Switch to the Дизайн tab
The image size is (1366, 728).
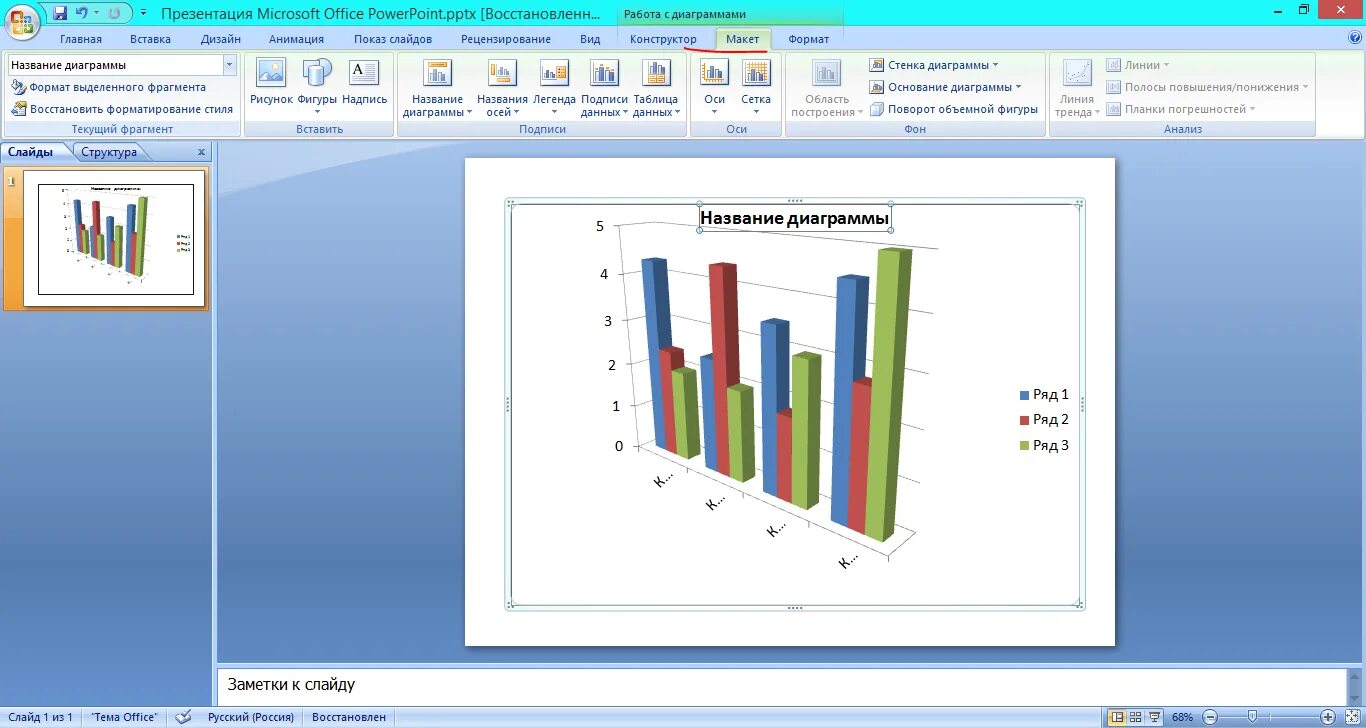pos(220,39)
